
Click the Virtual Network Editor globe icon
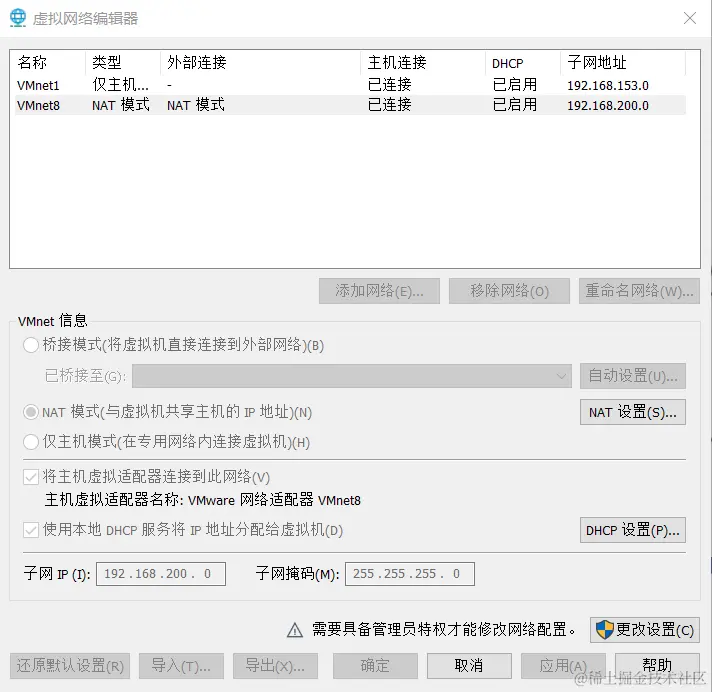pos(18,18)
